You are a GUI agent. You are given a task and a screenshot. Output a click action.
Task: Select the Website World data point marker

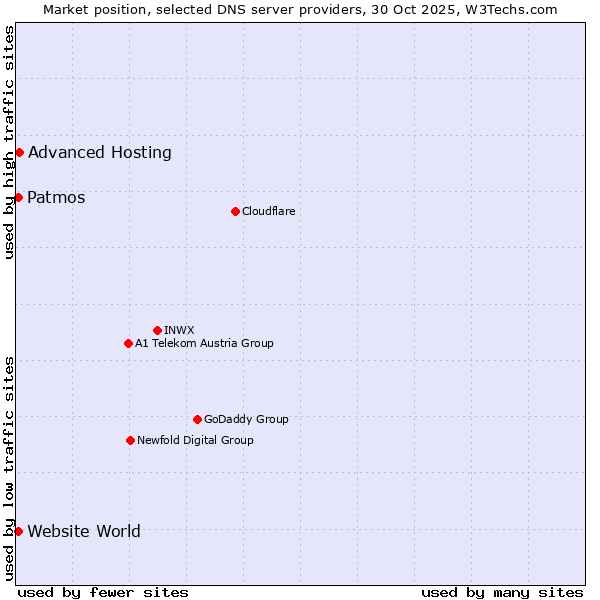pyautogui.click(x=18, y=531)
